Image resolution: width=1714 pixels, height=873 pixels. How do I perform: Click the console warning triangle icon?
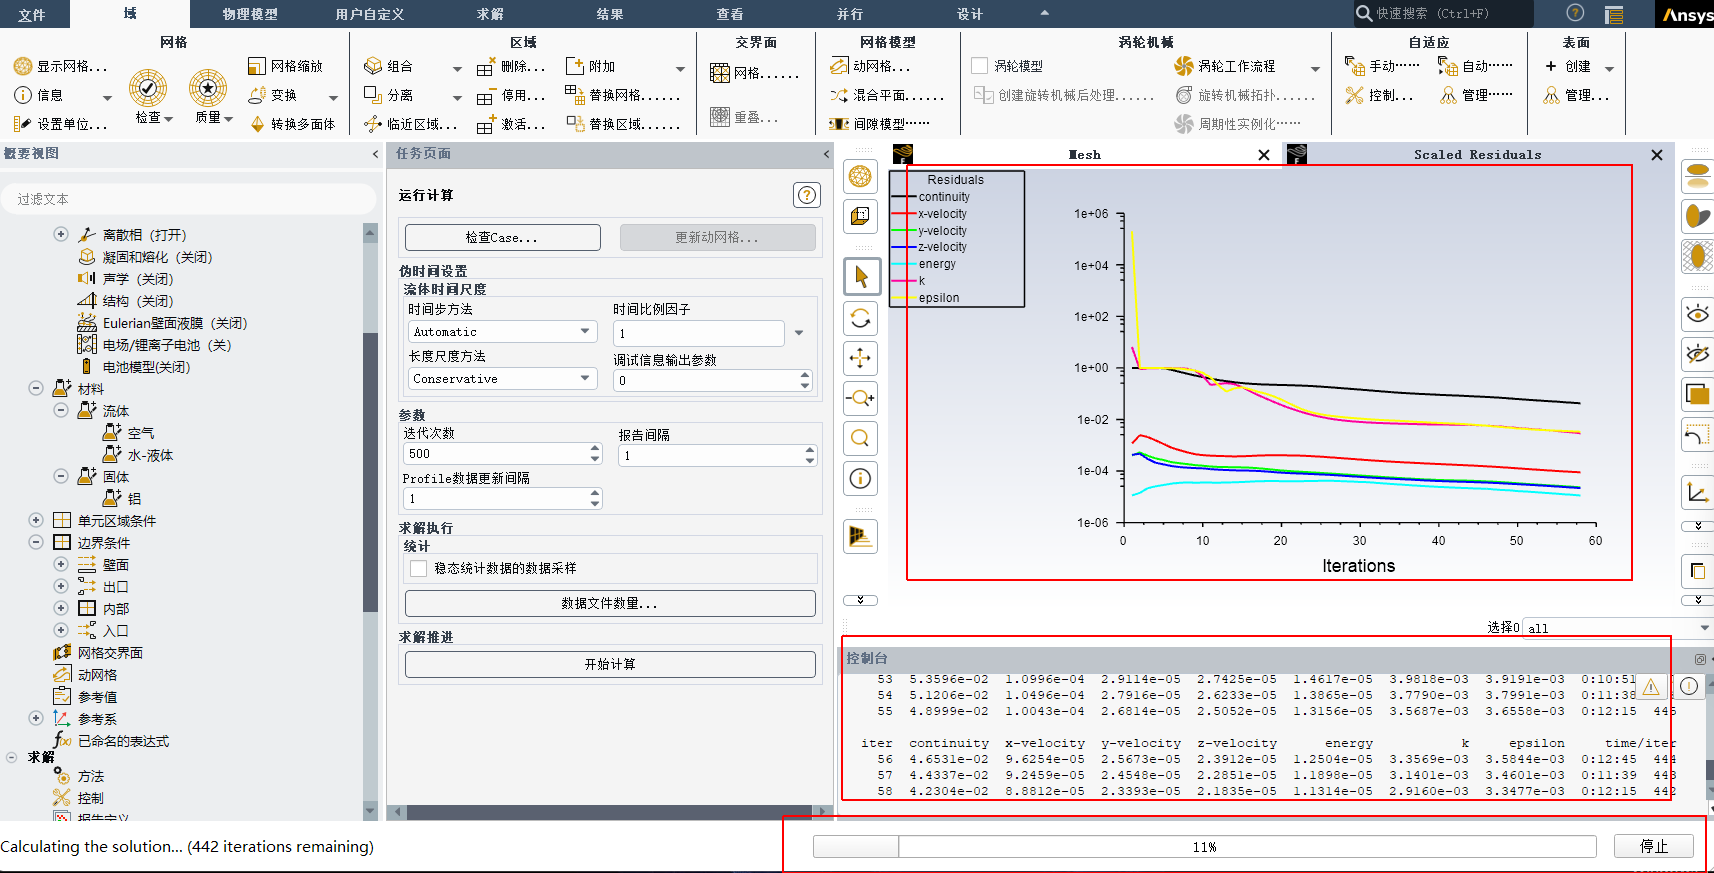click(x=1651, y=687)
